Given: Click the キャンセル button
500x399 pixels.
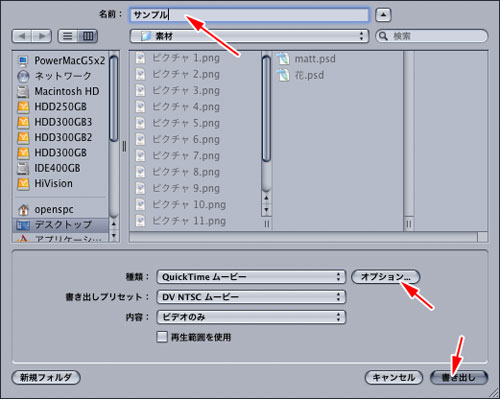Looking at the screenshot, I should (x=394, y=377).
